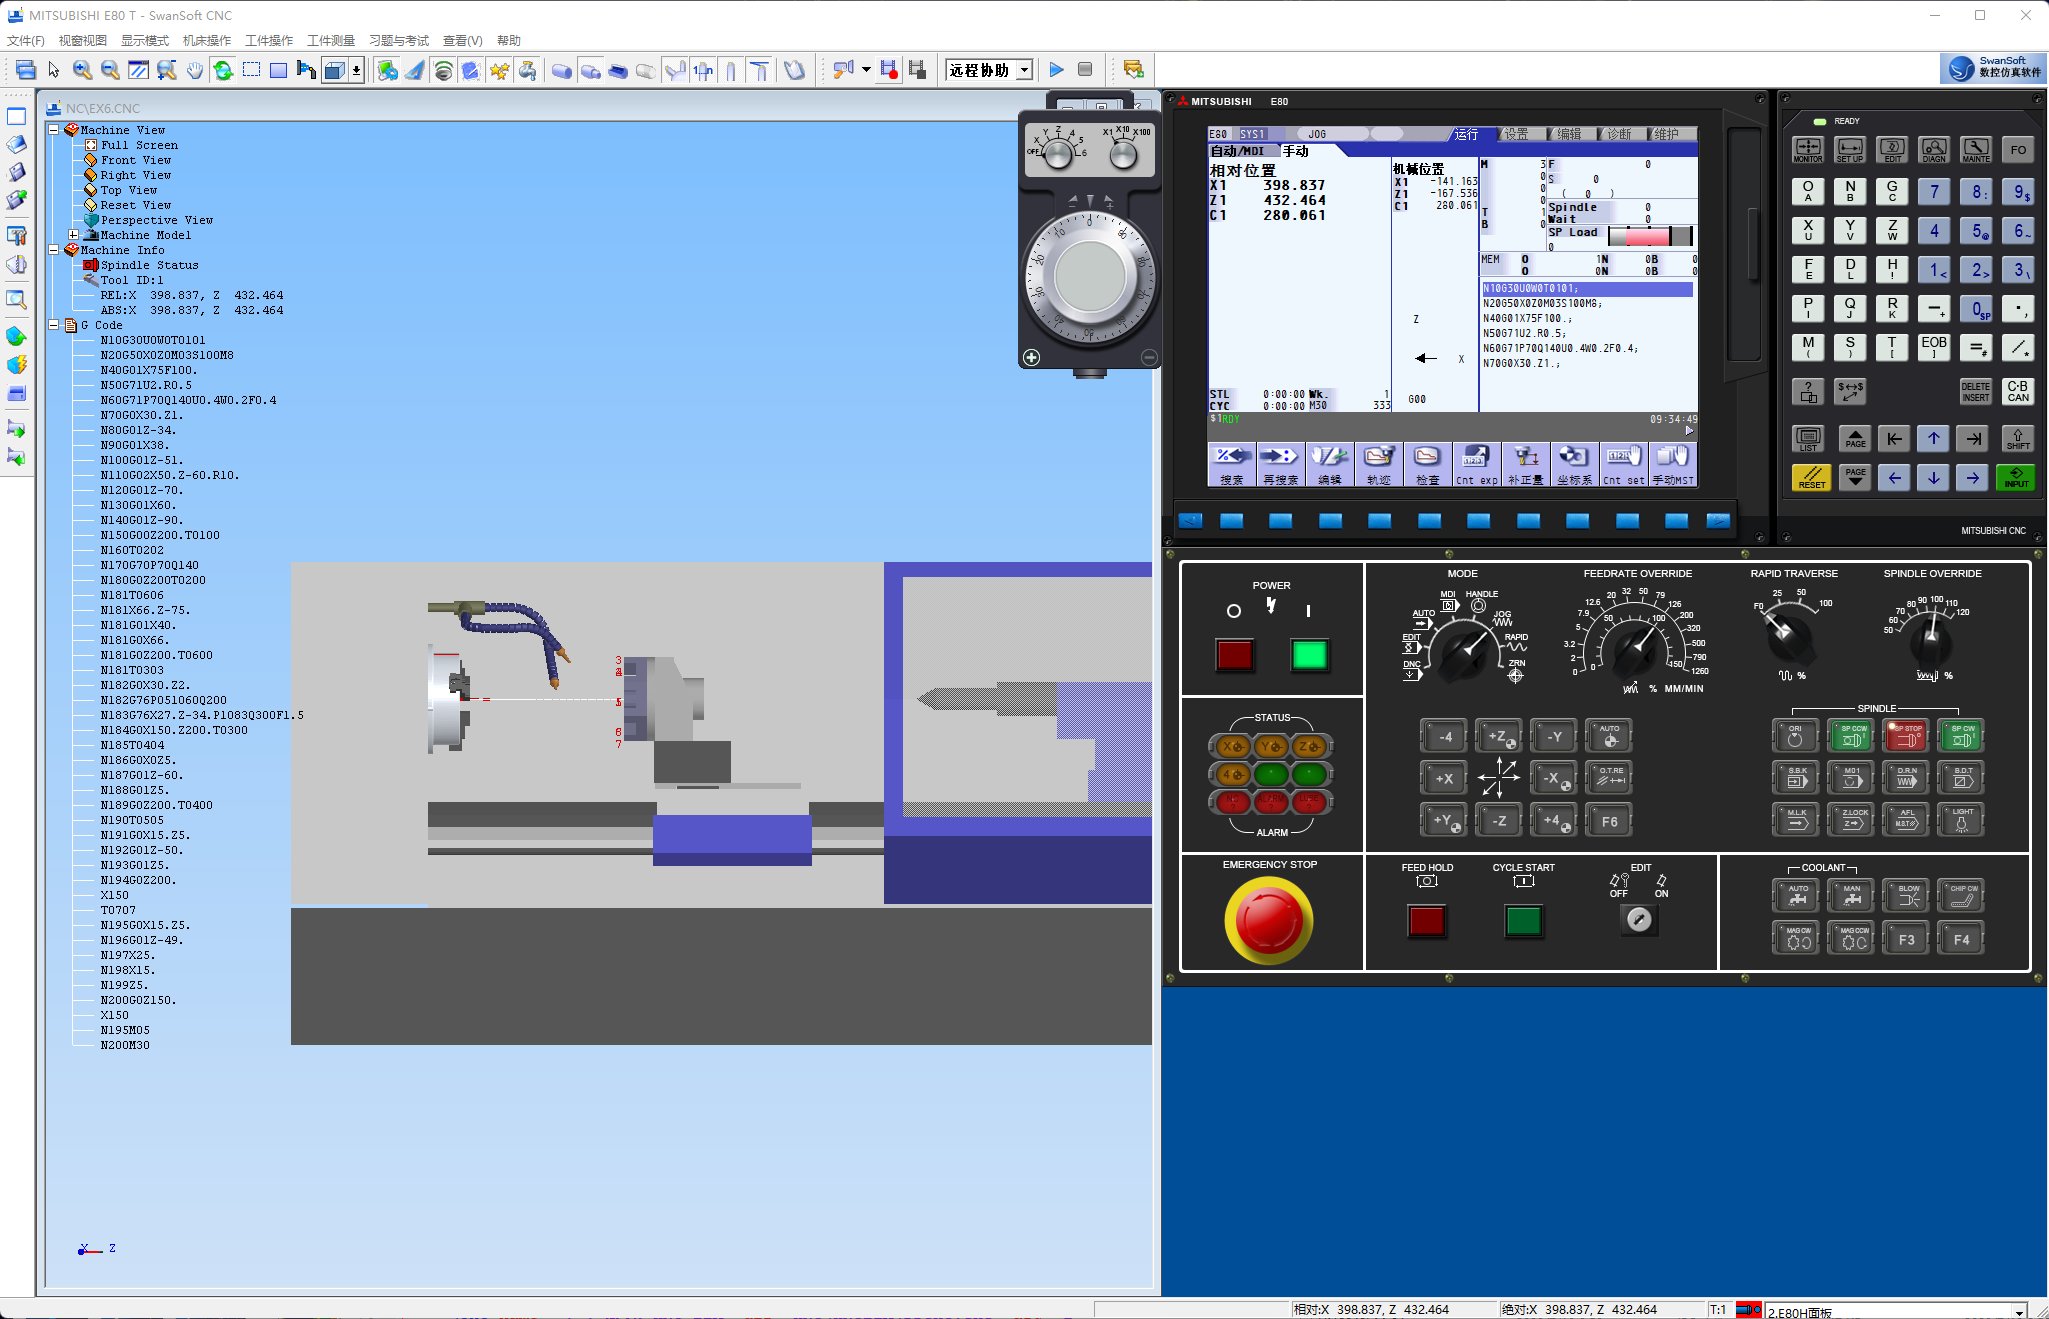
Task: Toggle the SP STOP spindle button
Action: (1906, 736)
